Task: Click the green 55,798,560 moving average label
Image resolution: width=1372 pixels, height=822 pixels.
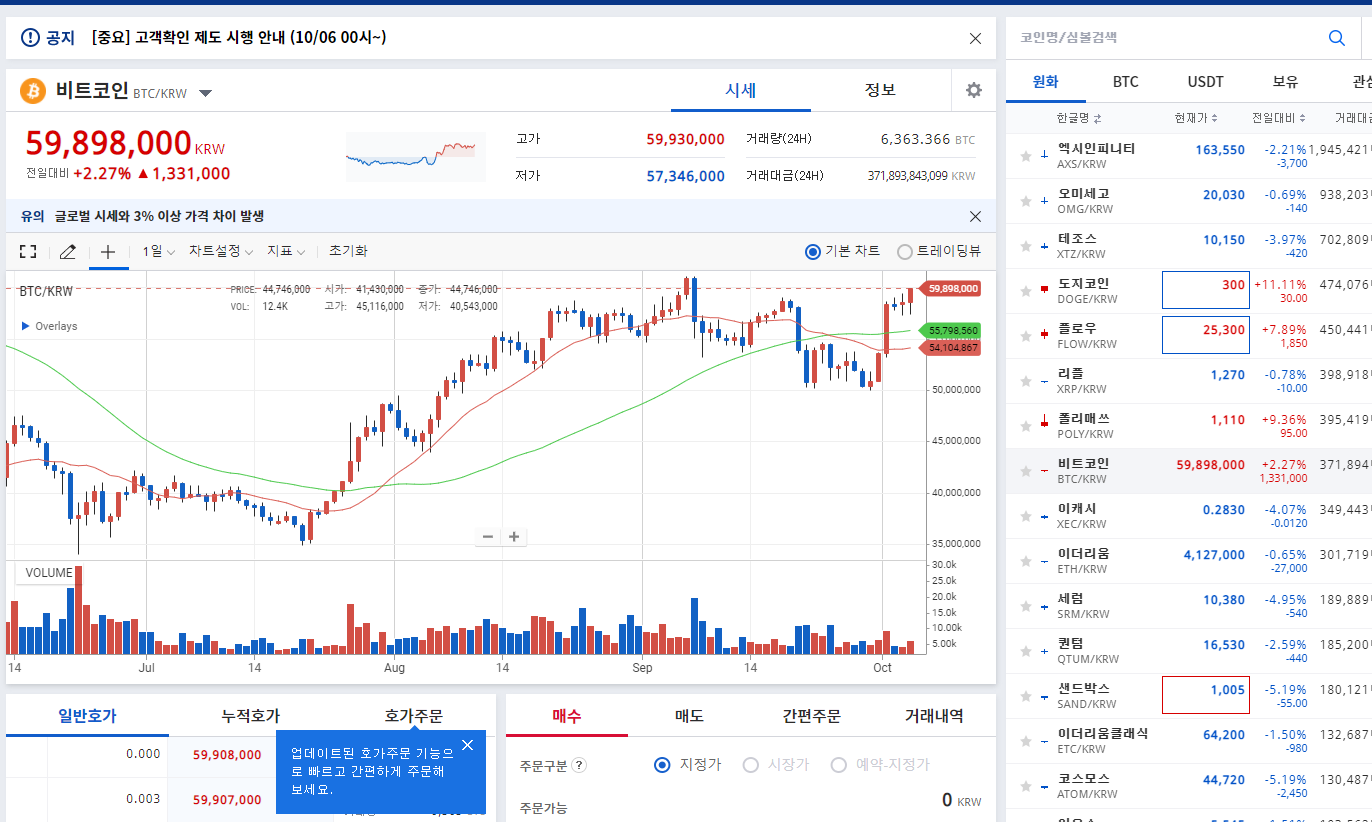Action: tap(950, 330)
